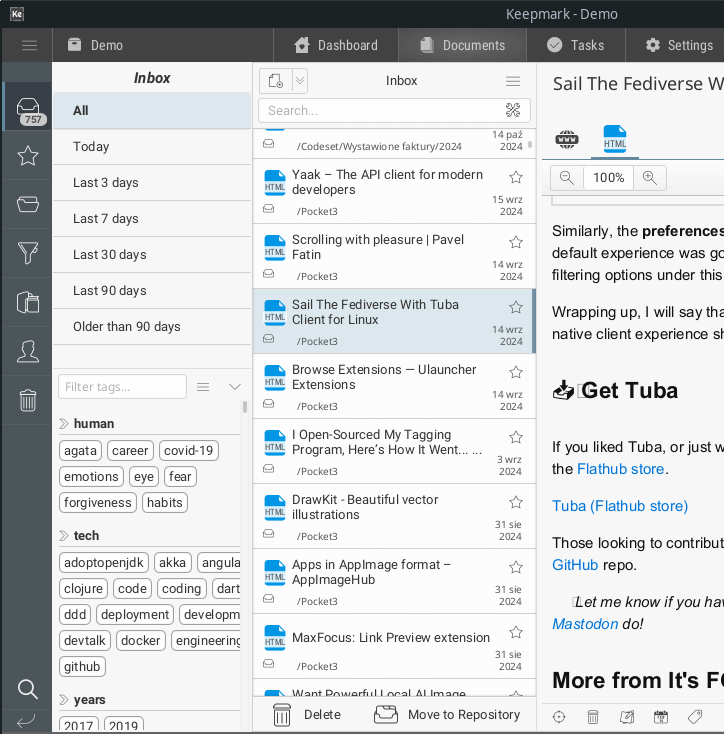
Task: Collapse the human tag group
Action: pos(65,423)
